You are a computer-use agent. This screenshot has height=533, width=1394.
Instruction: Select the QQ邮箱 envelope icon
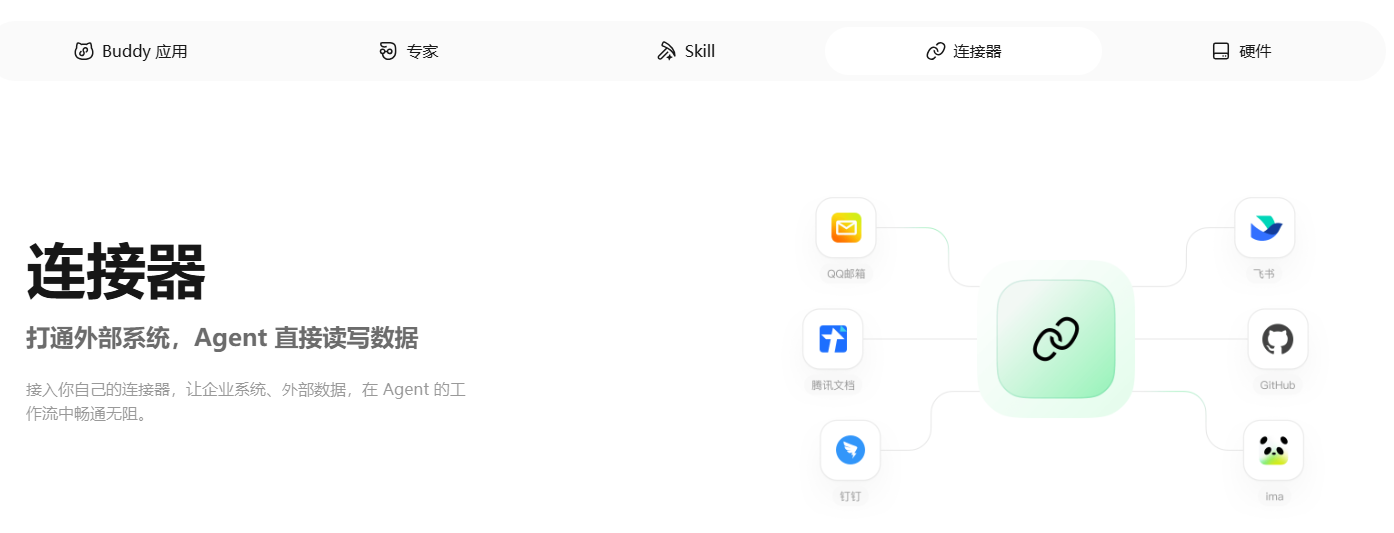[846, 228]
